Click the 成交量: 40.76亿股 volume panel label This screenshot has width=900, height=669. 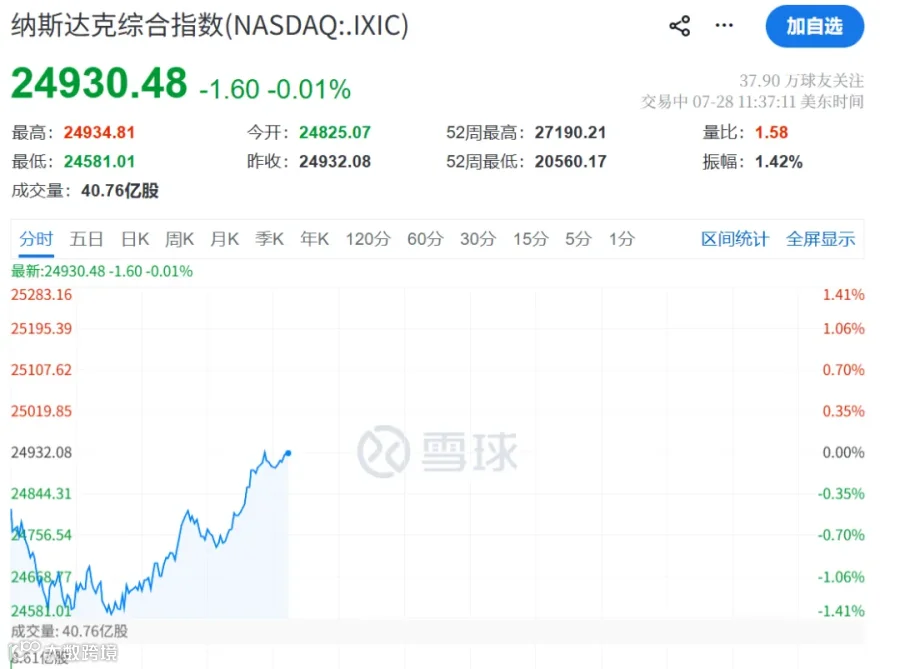[x=69, y=631]
